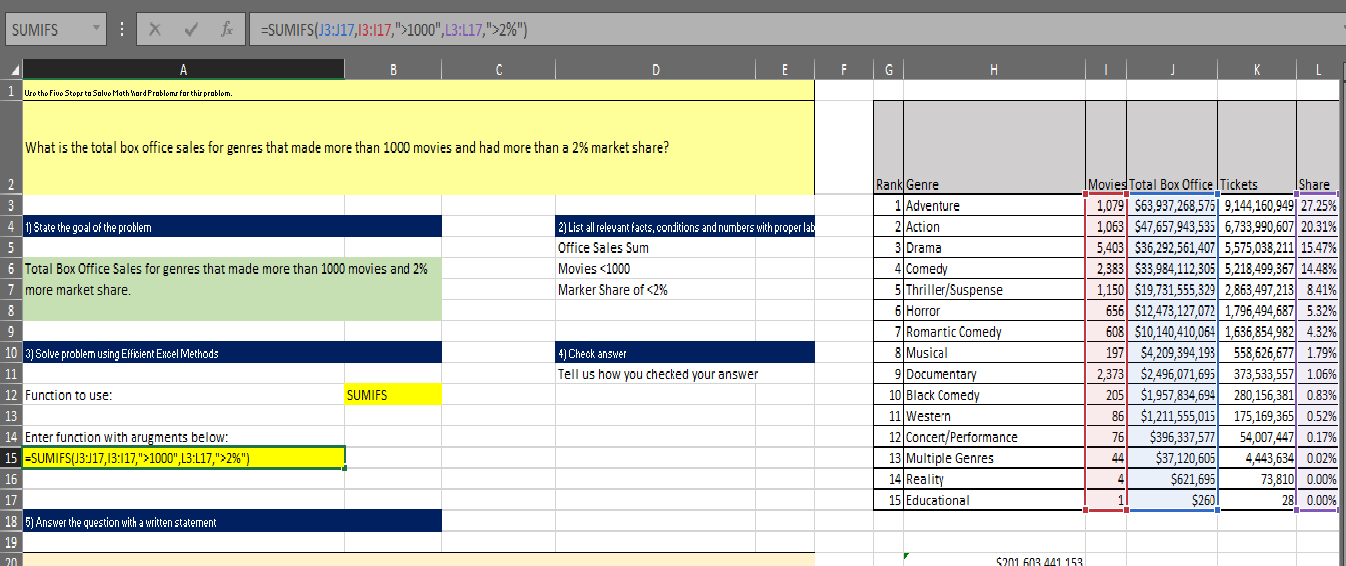
Task: Click inside the formula bar text
Action: click(x=394, y=30)
